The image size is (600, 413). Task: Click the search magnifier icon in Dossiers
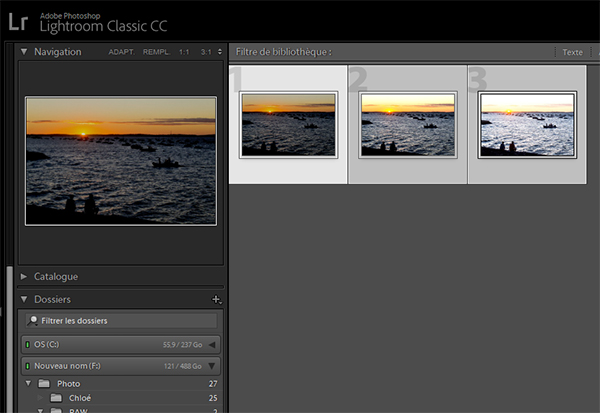(33, 320)
